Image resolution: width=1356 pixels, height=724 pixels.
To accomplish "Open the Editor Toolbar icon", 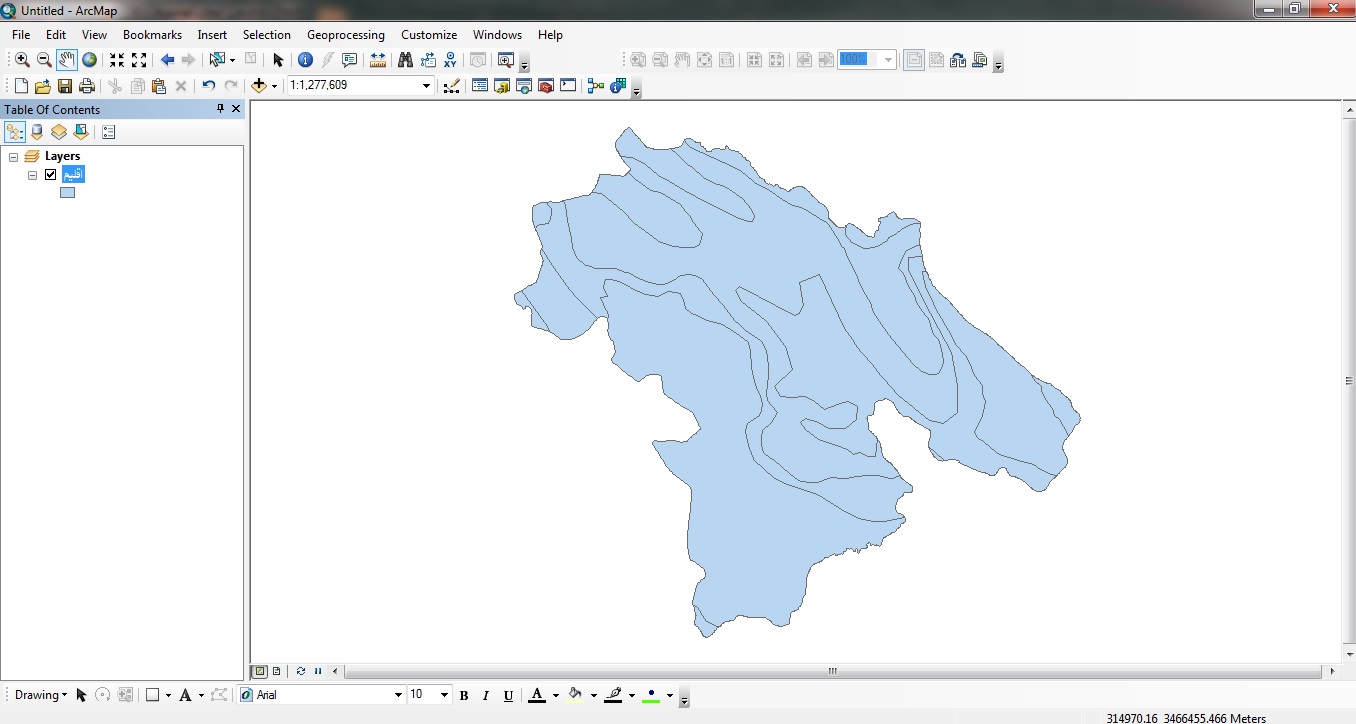I will pyautogui.click(x=452, y=86).
